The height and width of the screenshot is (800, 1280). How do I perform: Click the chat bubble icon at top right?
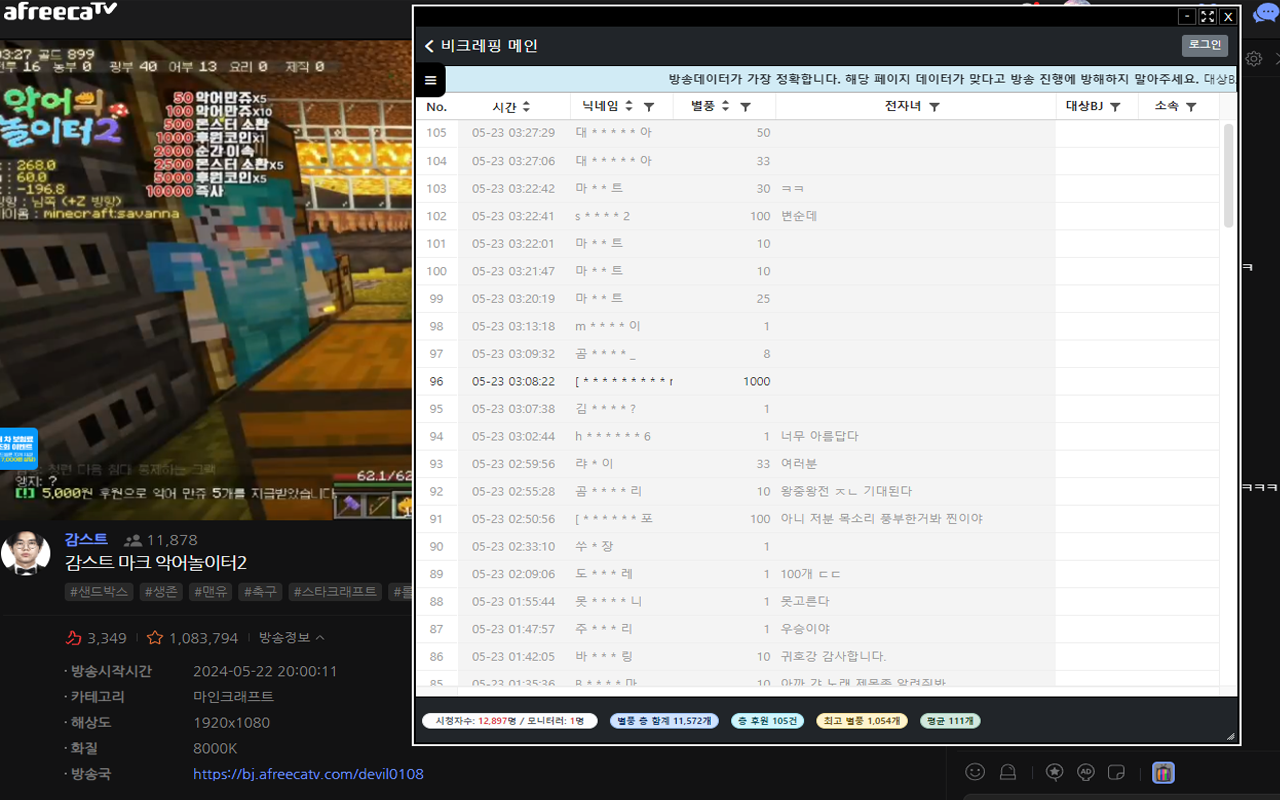pos(1265,14)
